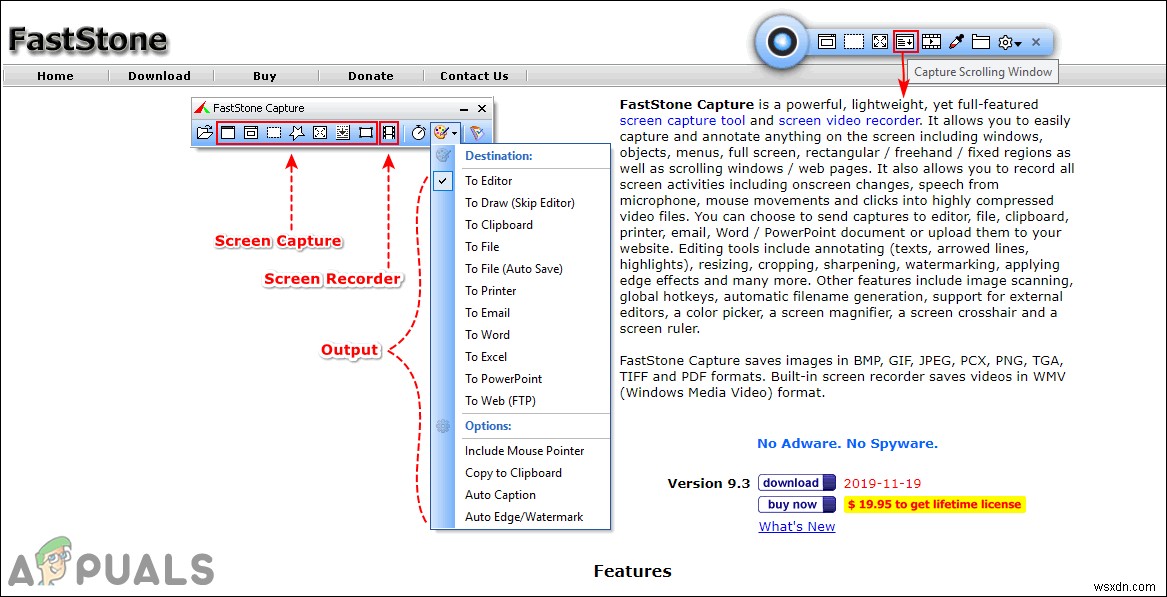The height and width of the screenshot is (597, 1167).
Task: Go to the Donate navigation tab
Action: point(371,76)
